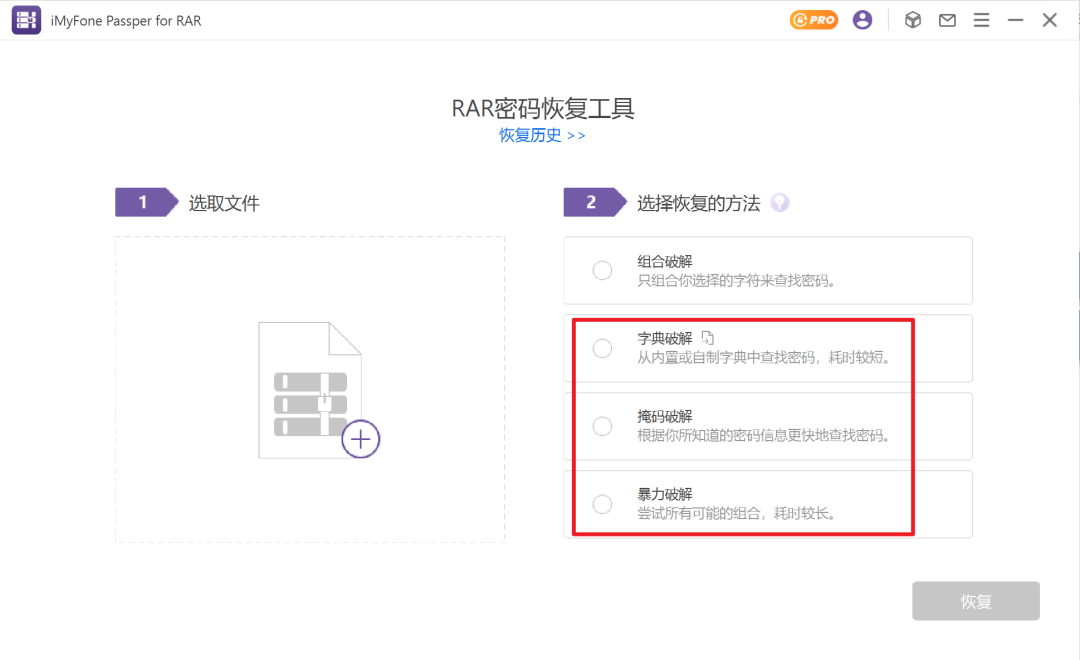Open the hamburger menu icon
The image size is (1080, 660).
981,19
